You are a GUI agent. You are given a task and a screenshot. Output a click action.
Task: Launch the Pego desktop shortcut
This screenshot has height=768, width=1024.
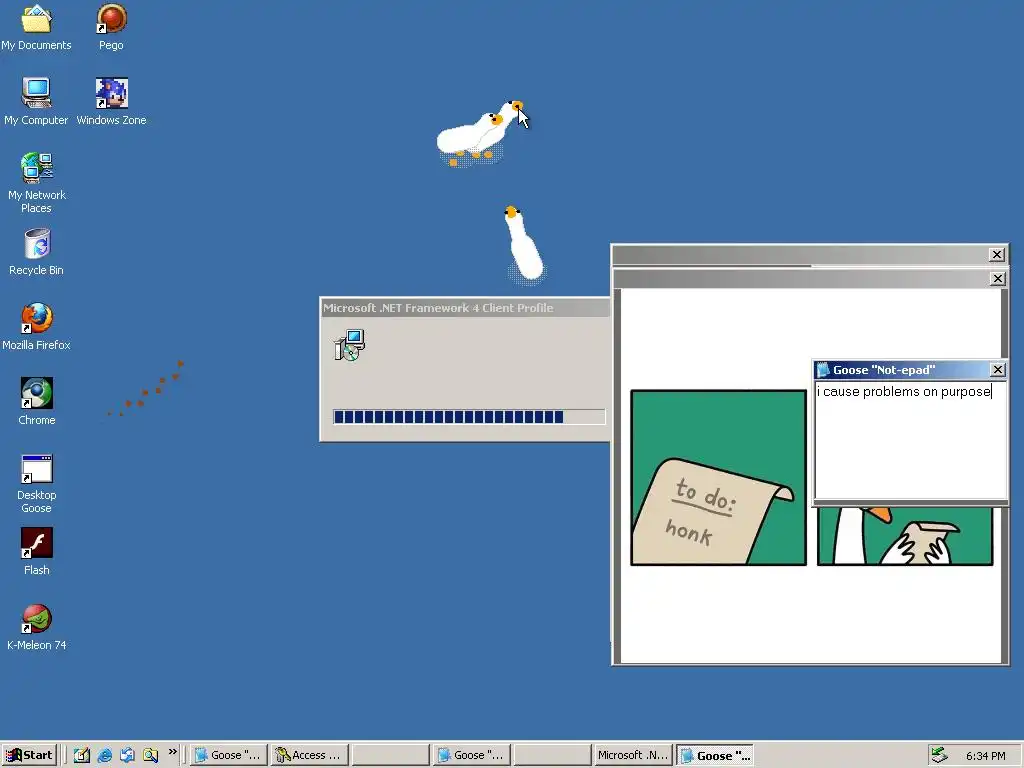[111, 27]
